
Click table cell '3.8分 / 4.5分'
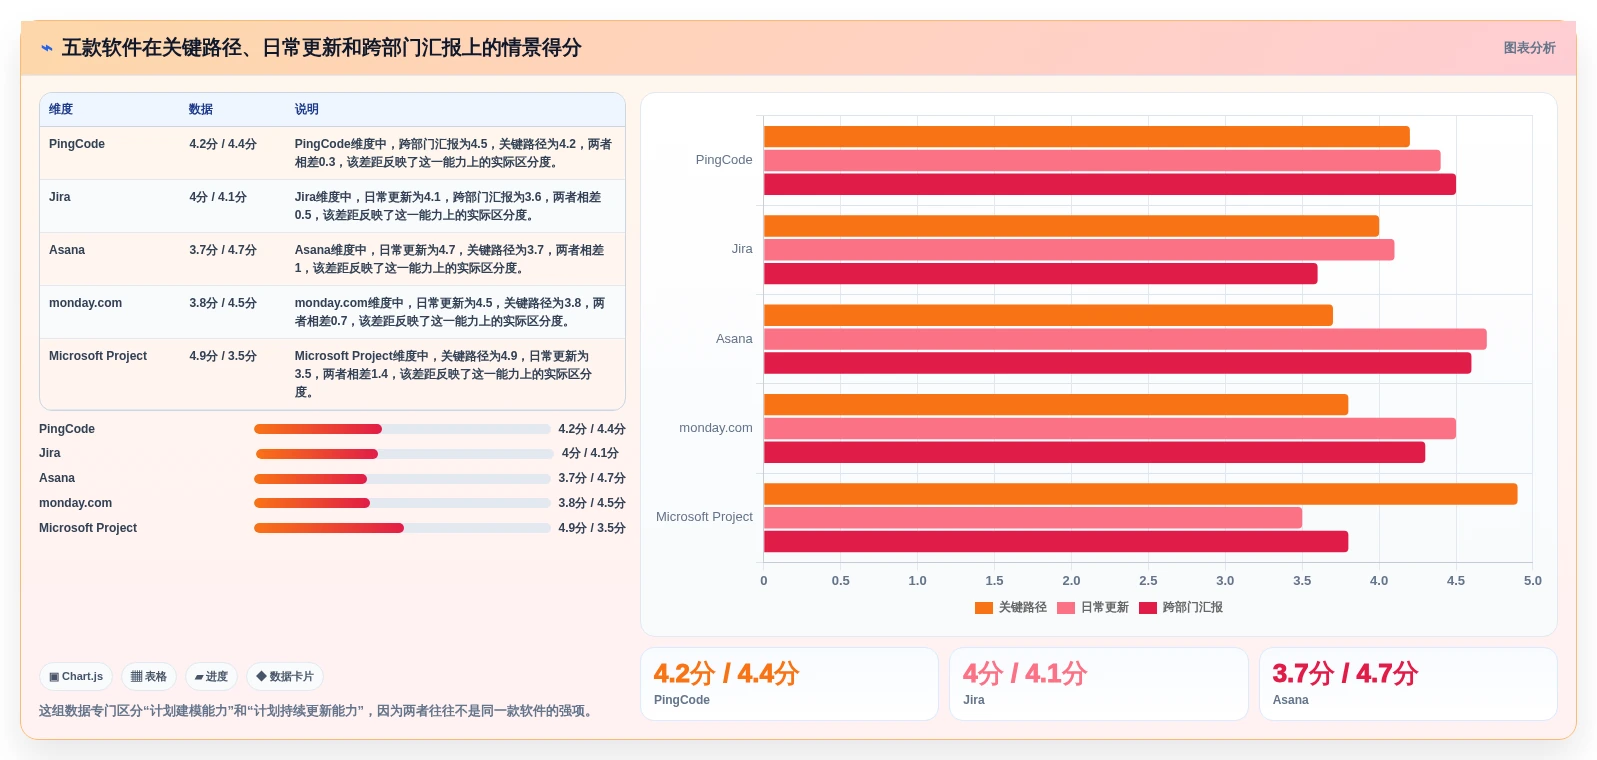pos(223,303)
